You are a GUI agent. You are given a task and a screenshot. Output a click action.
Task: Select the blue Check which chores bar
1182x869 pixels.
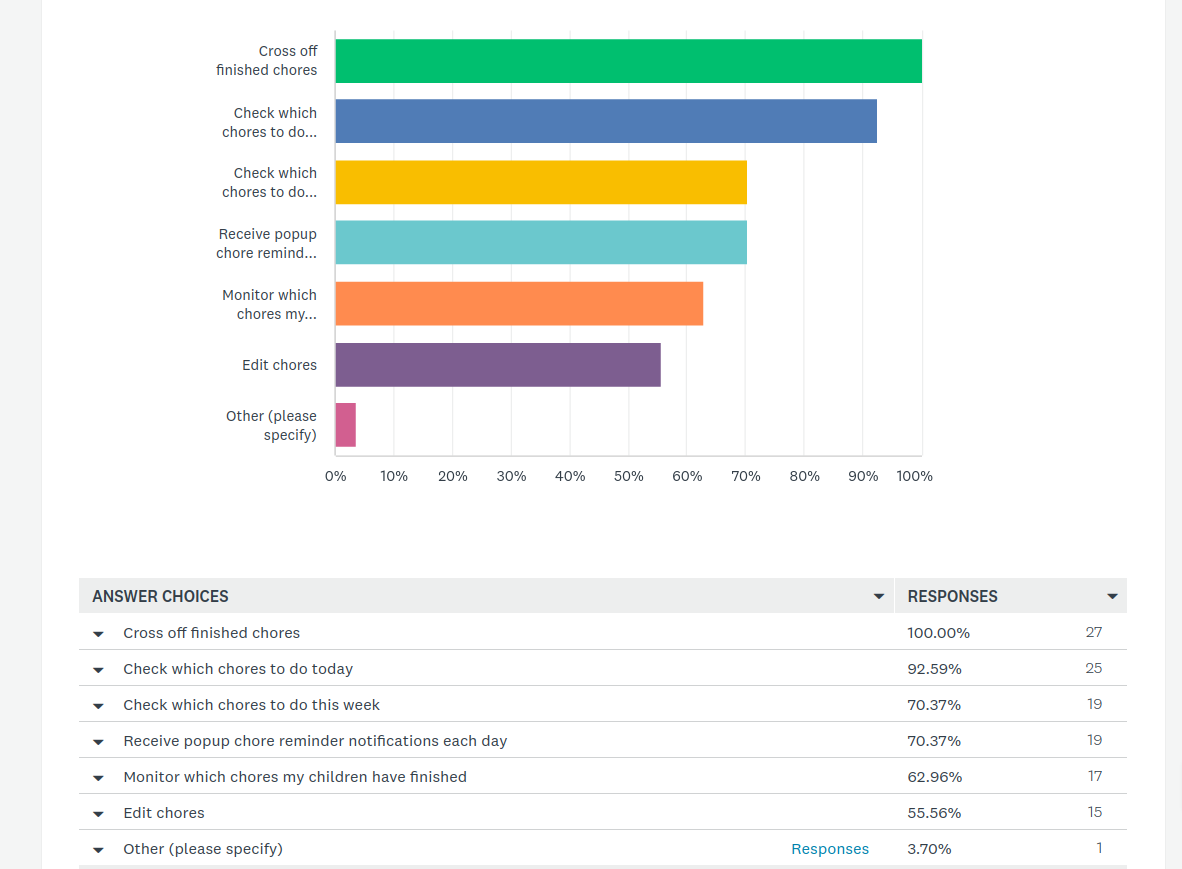pos(606,121)
